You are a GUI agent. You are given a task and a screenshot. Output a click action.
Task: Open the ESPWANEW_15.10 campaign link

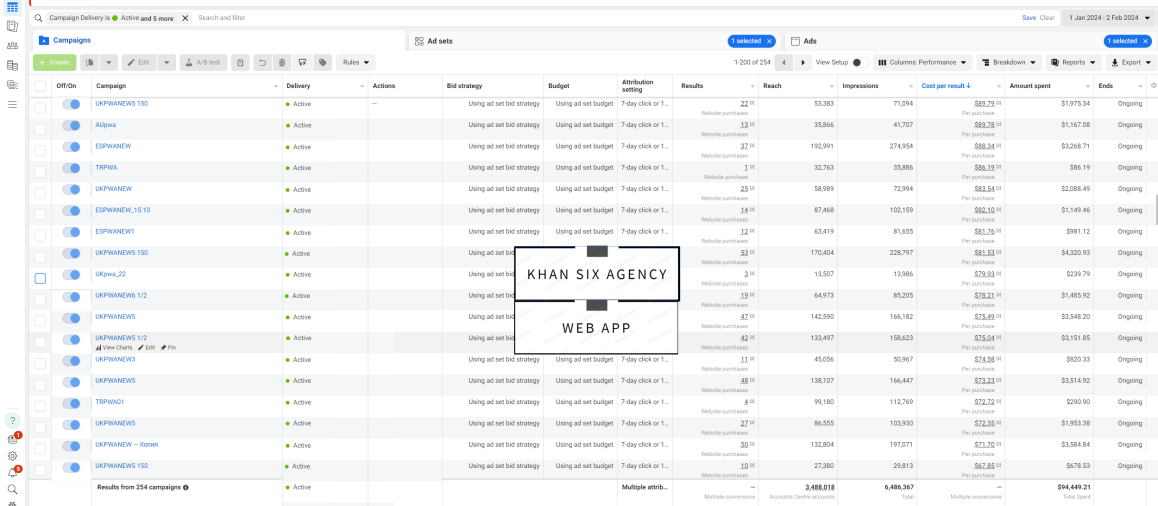pyautogui.click(x=123, y=210)
